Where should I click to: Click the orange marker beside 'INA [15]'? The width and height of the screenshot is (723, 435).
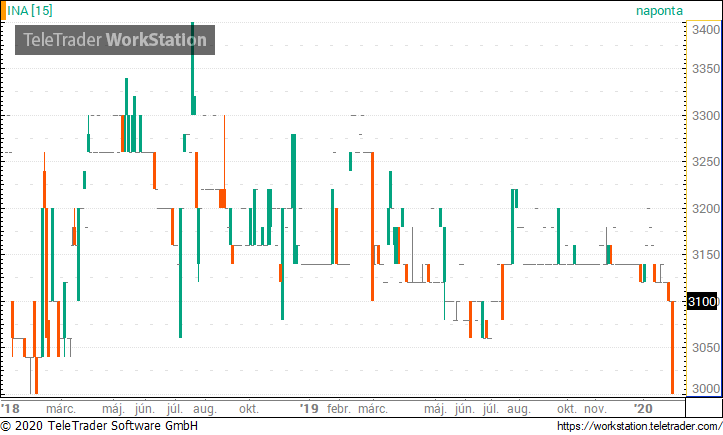(x=3, y=11)
